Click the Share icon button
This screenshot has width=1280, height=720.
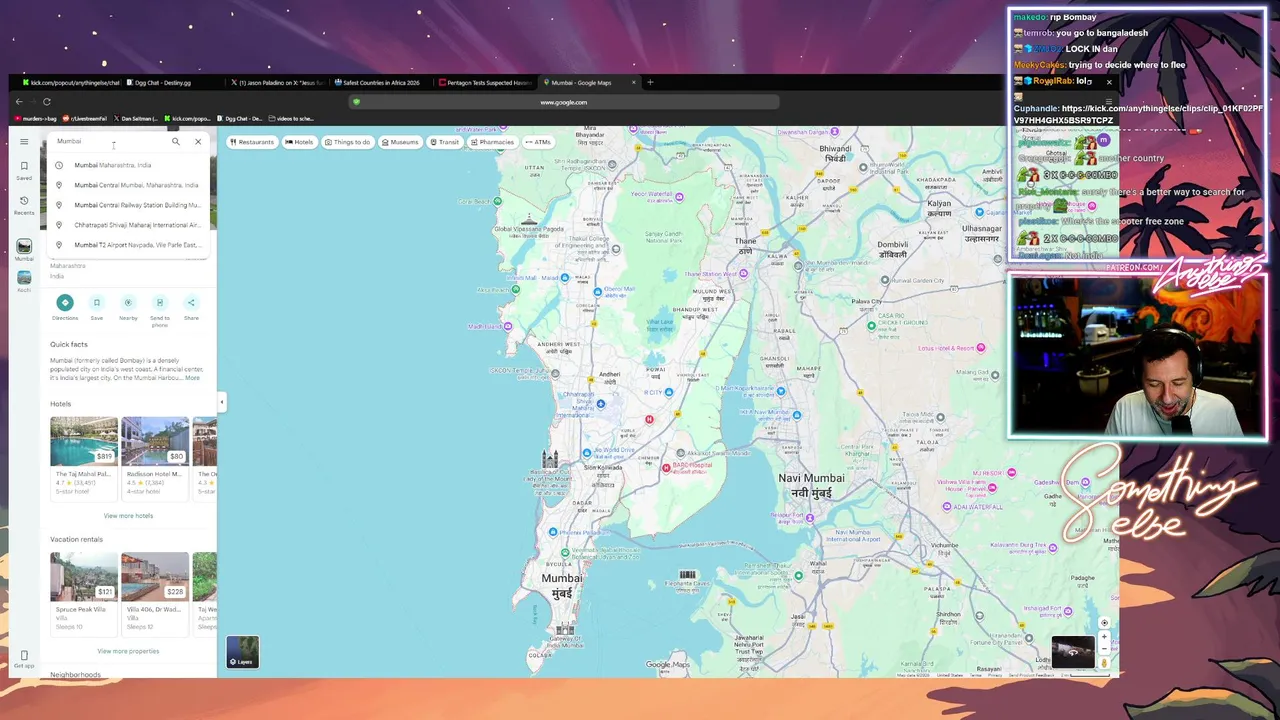[x=191, y=303]
